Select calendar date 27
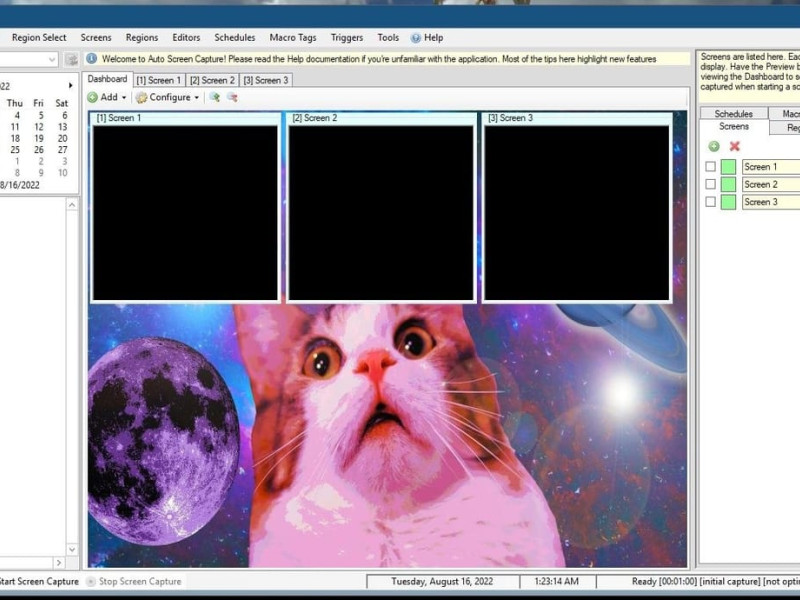Screen dimensions: 800x600 tap(62, 149)
